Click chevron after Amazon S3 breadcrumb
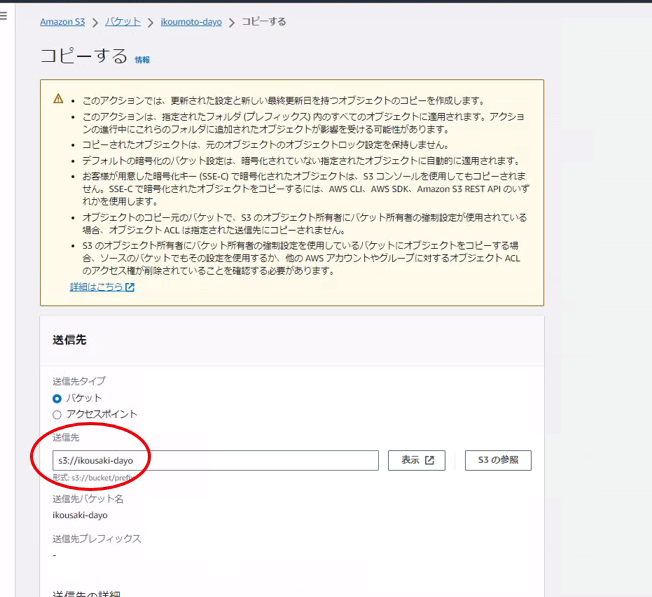652x597 pixels. [94, 21]
